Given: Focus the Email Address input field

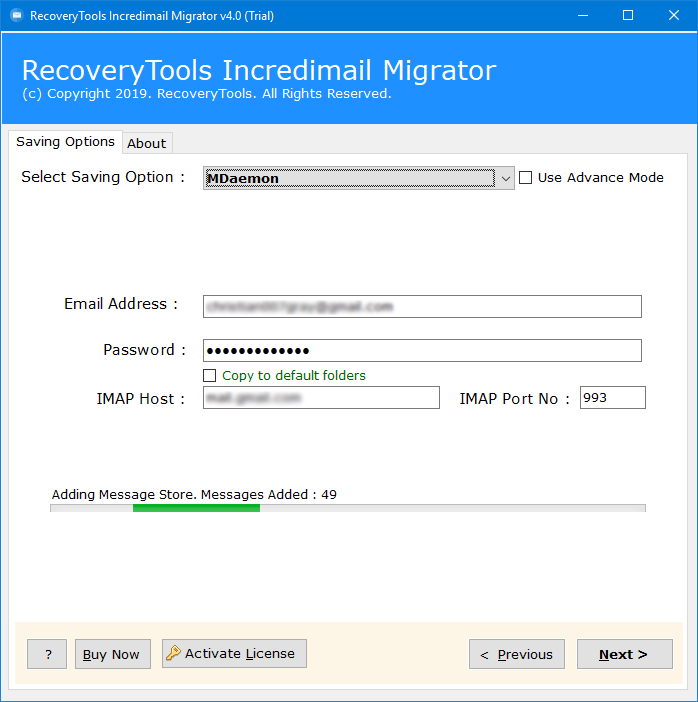Looking at the screenshot, I should tap(422, 307).
